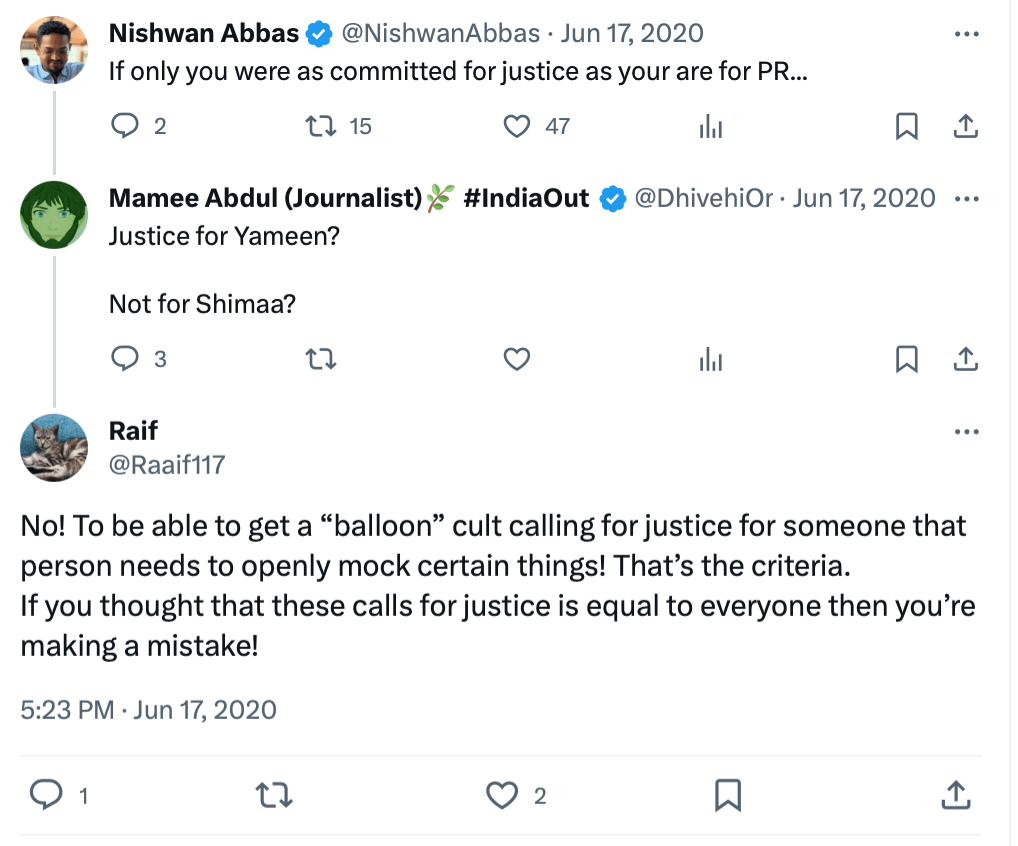The image size is (1018, 846).
Task: Retweet Mamee Abdul's post
Action: (320, 358)
